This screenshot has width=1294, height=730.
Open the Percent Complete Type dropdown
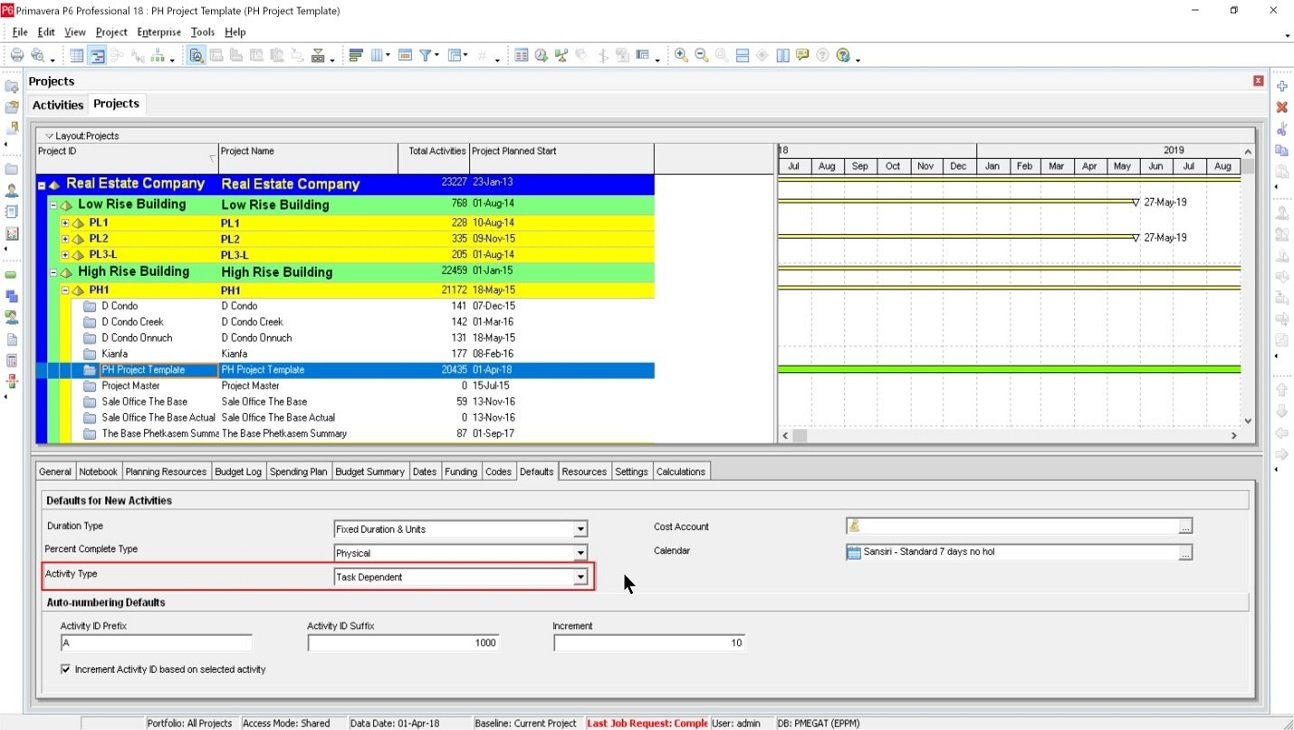coord(580,553)
